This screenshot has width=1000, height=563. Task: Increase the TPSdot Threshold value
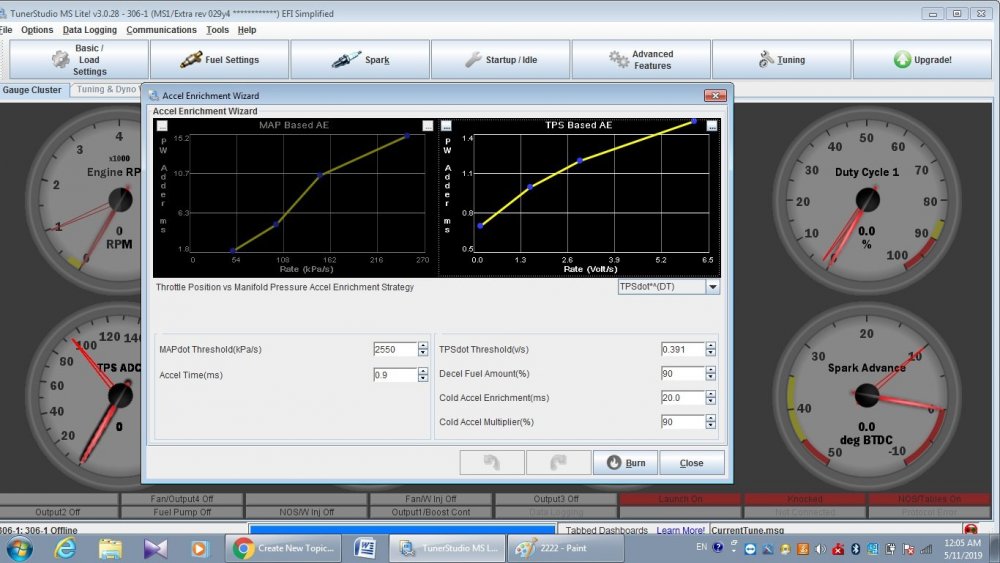coord(710,346)
